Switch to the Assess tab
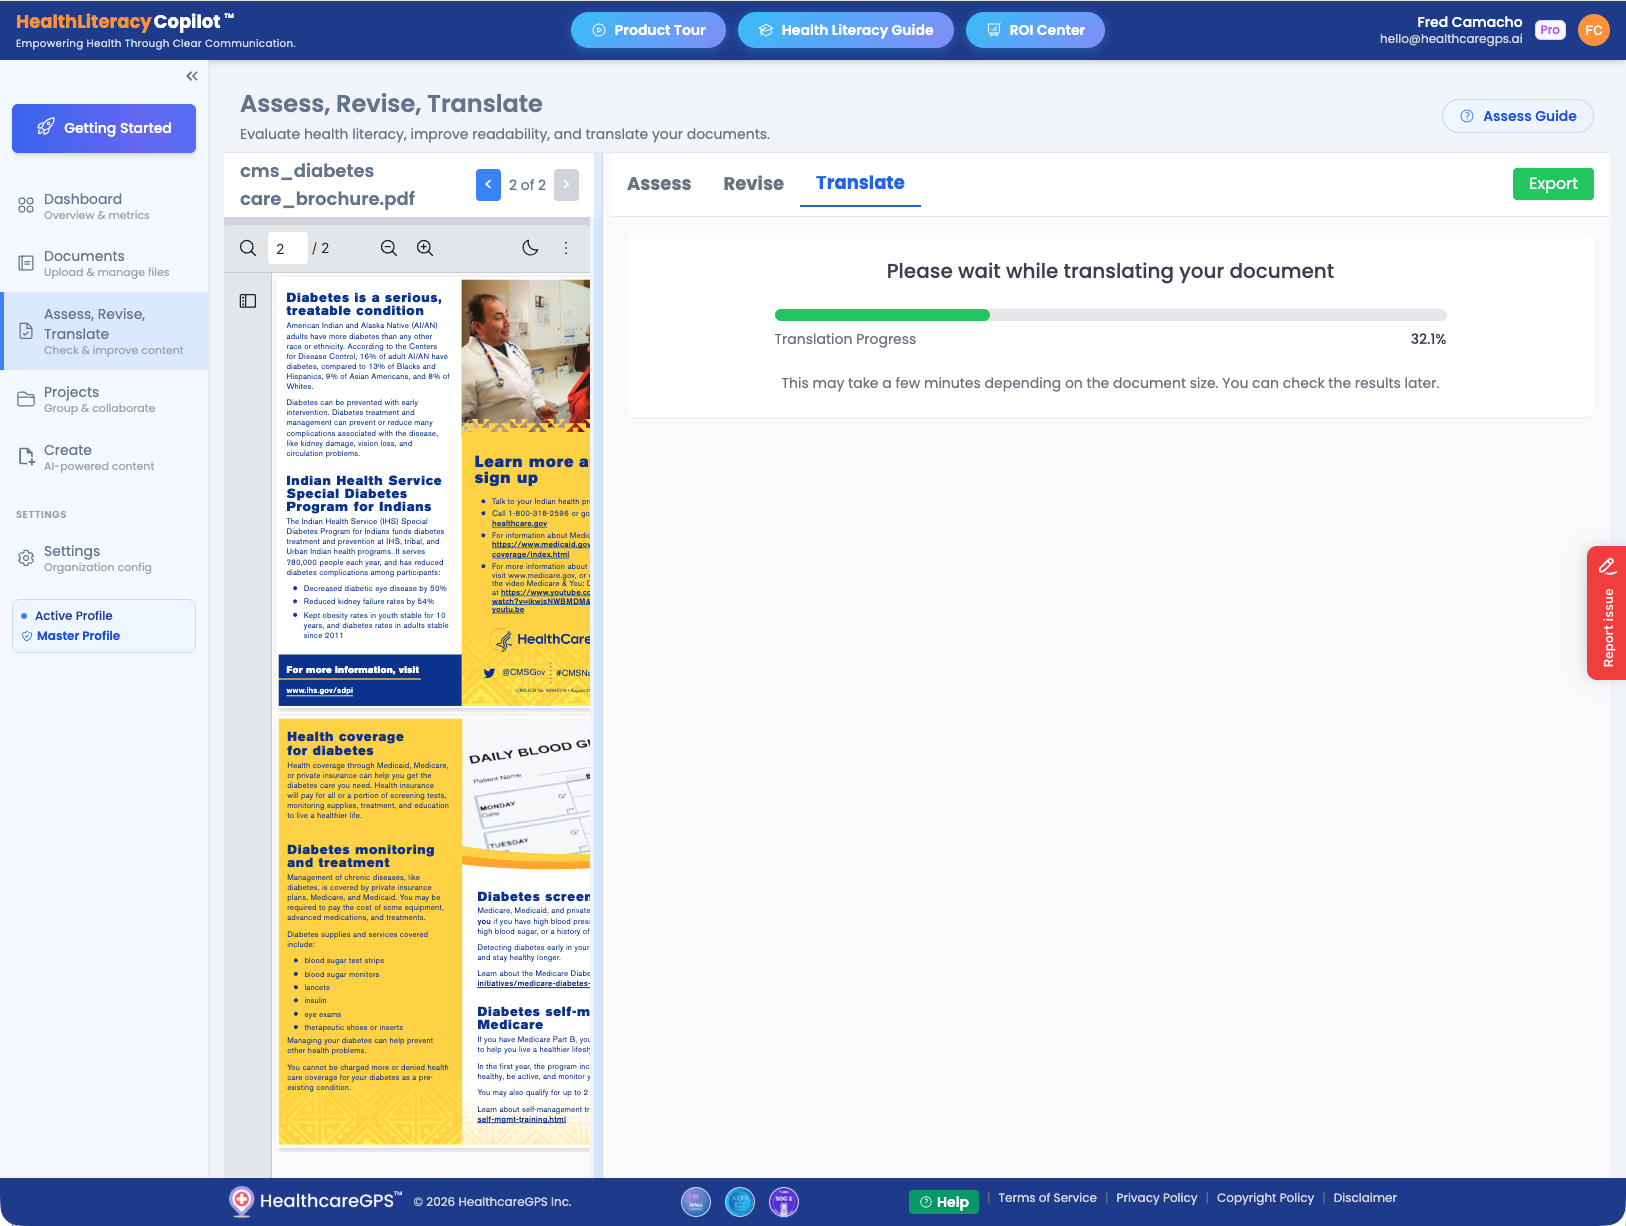This screenshot has height=1226, width=1626. [659, 184]
